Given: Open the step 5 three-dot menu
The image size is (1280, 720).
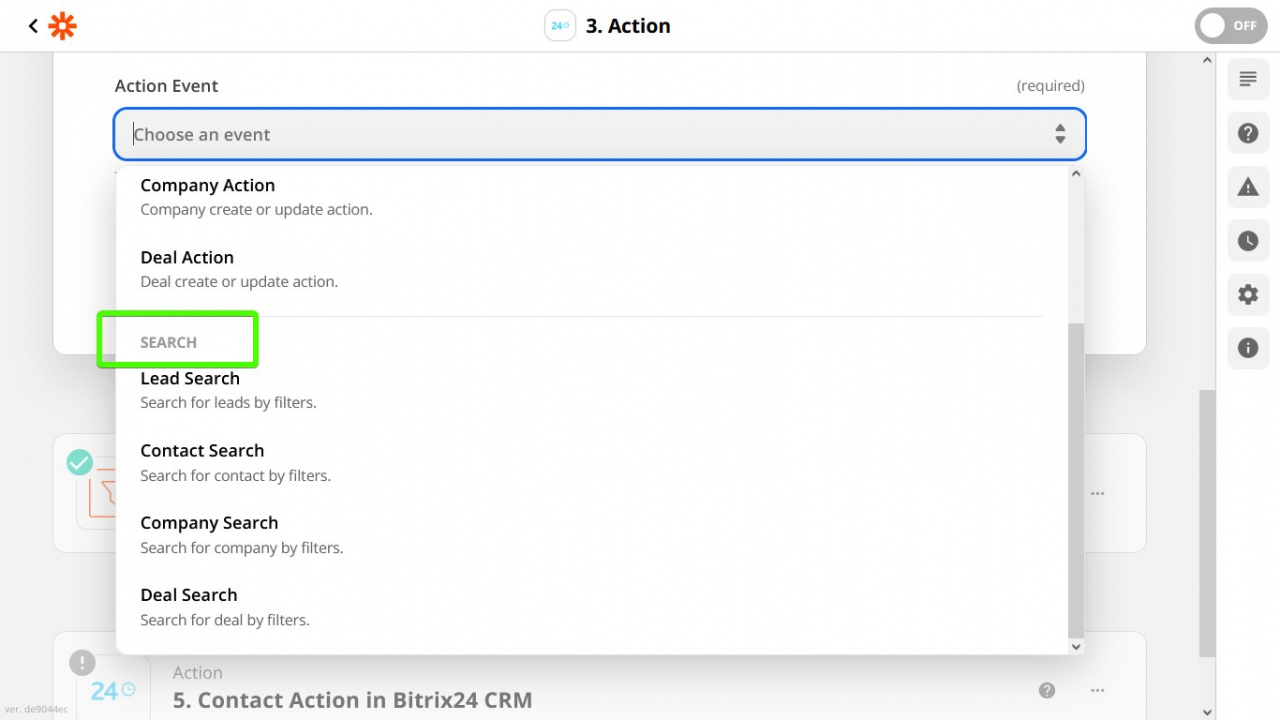Looking at the screenshot, I should coord(1098,690).
